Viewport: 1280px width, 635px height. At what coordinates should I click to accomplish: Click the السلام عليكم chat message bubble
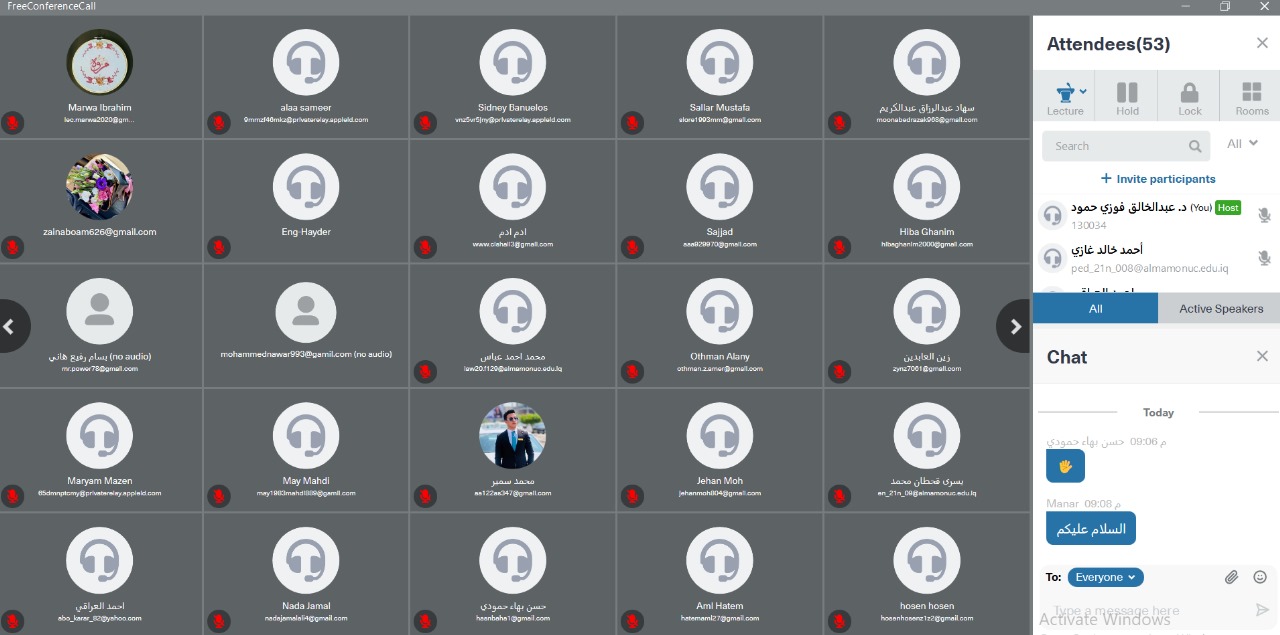[1091, 528]
